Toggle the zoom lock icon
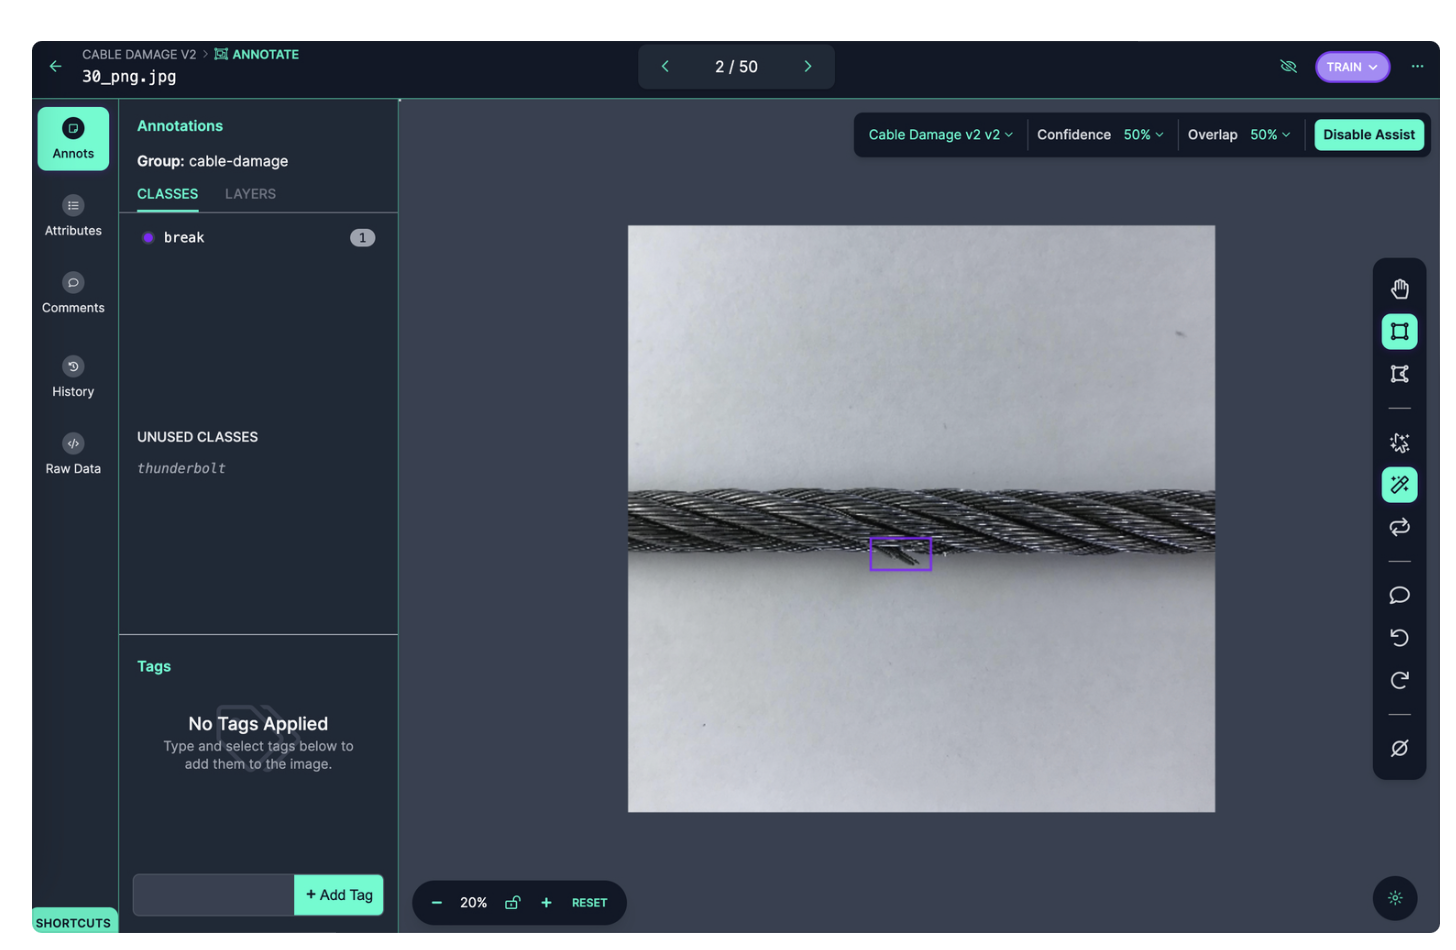The image size is (1456, 950). (x=512, y=902)
